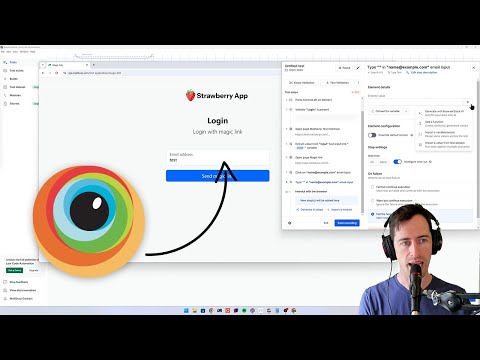Image resolution: width=480 pixels, height=360 pixels.
Task: Click the Exit button in the recorder
Action: [x=326, y=223]
